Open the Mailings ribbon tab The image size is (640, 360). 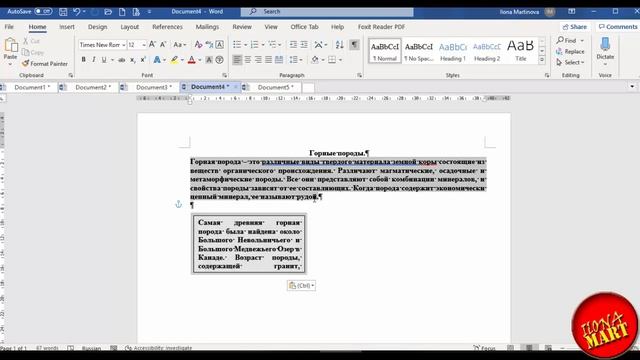(x=207, y=27)
